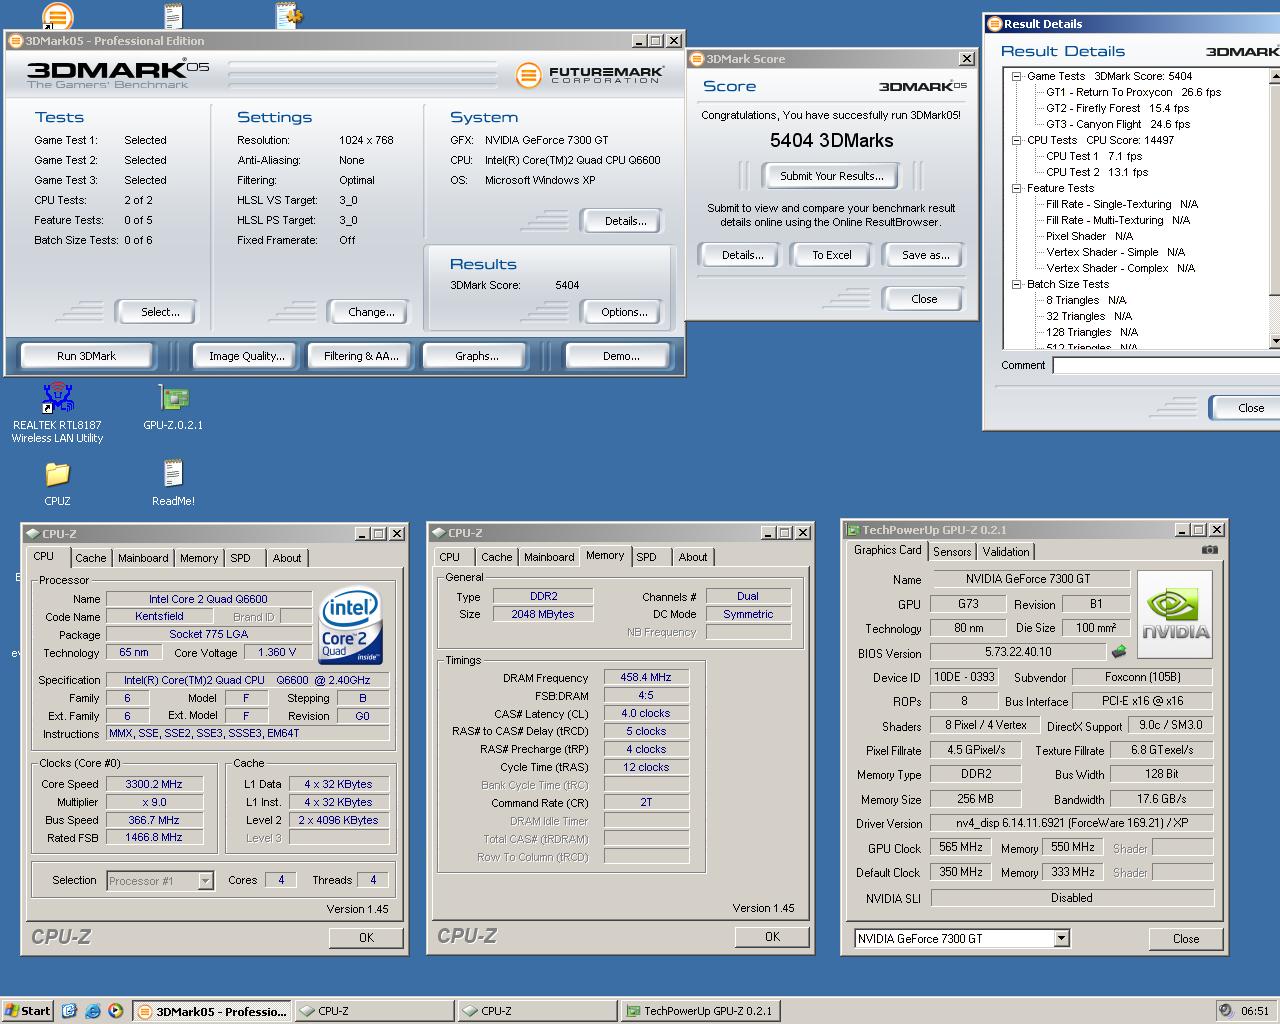Open Filtering & AA... settings
The height and width of the screenshot is (1024, 1280).
tap(361, 356)
